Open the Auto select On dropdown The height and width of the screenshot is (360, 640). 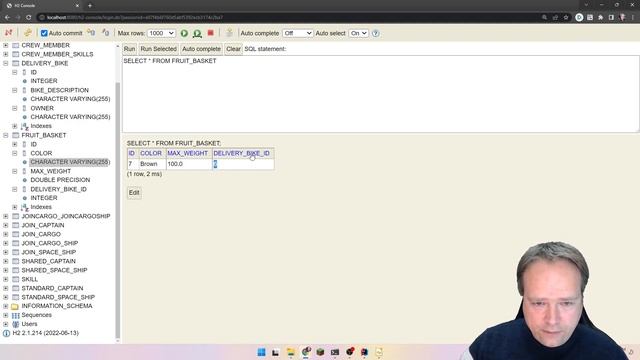(358, 33)
